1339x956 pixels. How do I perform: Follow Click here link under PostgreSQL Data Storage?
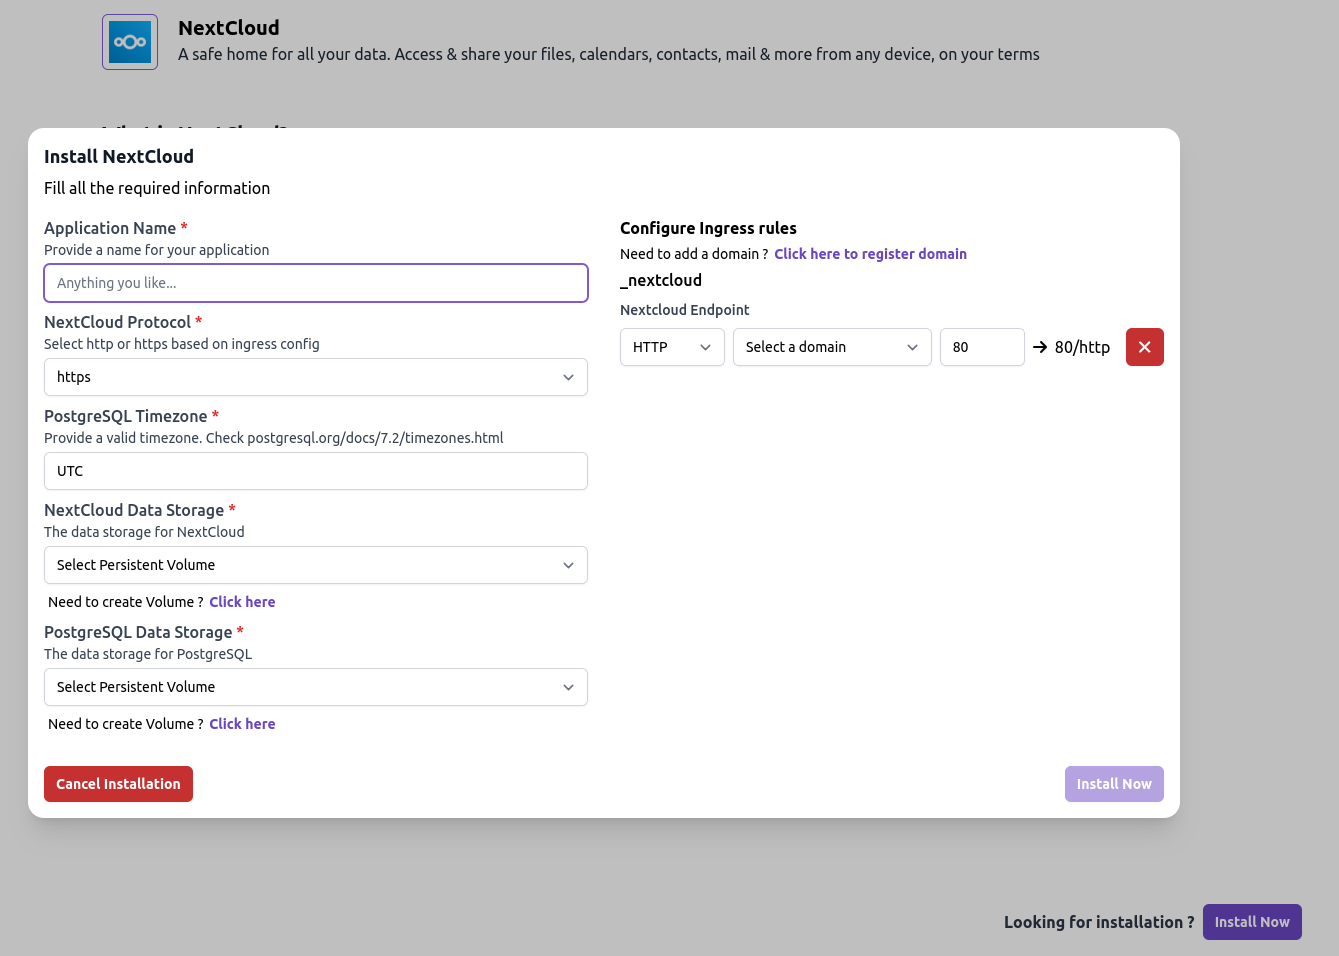pos(242,724)
